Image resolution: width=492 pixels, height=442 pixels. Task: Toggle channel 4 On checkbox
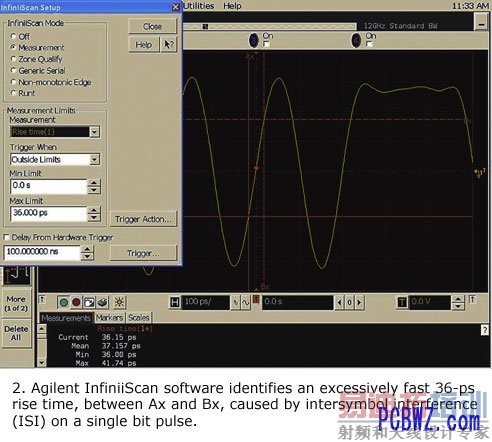(x=369, y=44)
